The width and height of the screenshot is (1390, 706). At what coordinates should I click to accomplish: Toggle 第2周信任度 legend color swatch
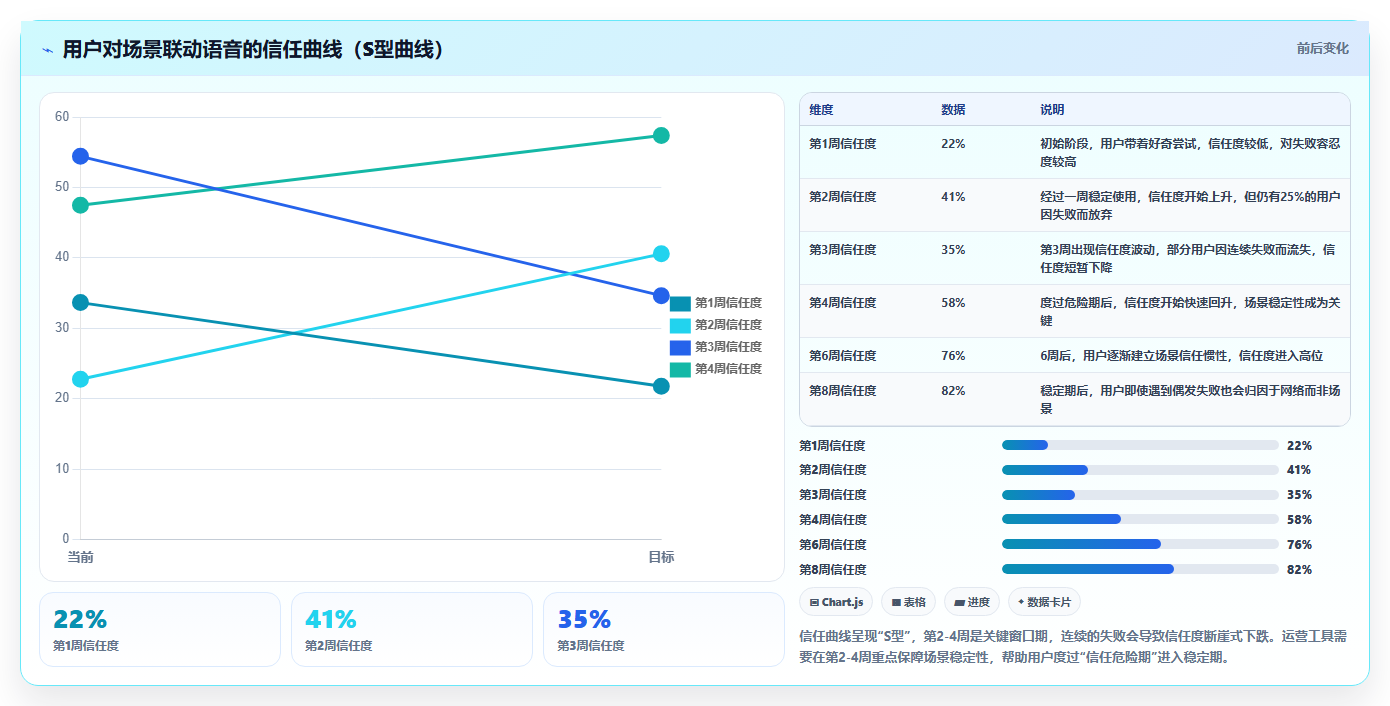tap(680, 325)
